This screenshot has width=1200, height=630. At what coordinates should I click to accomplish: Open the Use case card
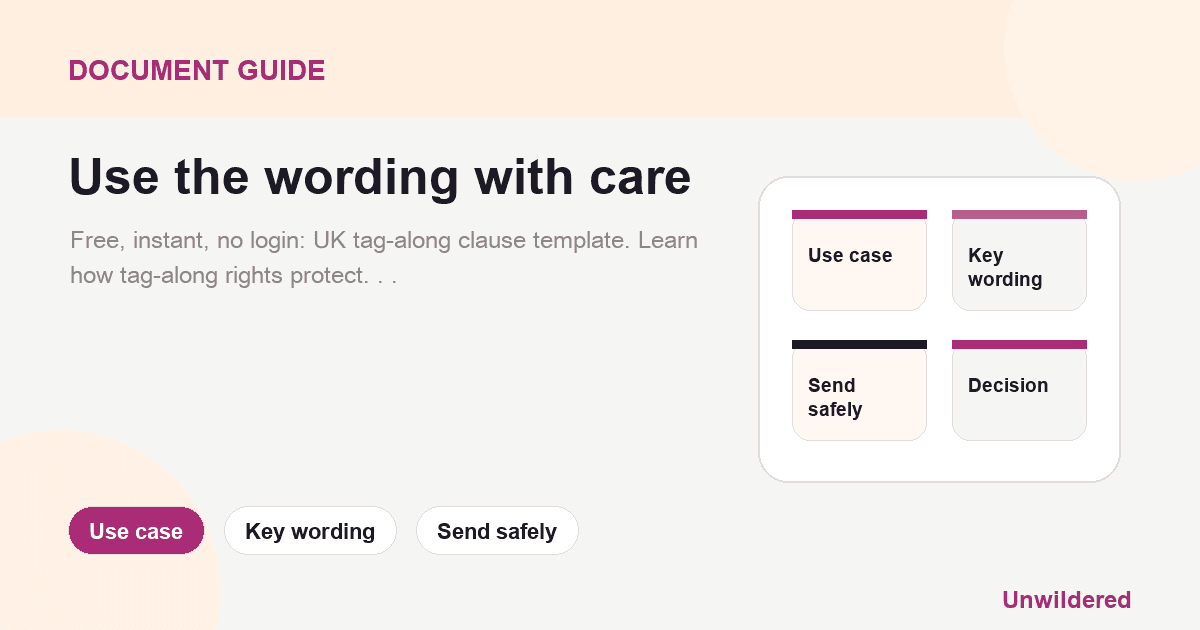pyautogui.click(x=859, y=260)
